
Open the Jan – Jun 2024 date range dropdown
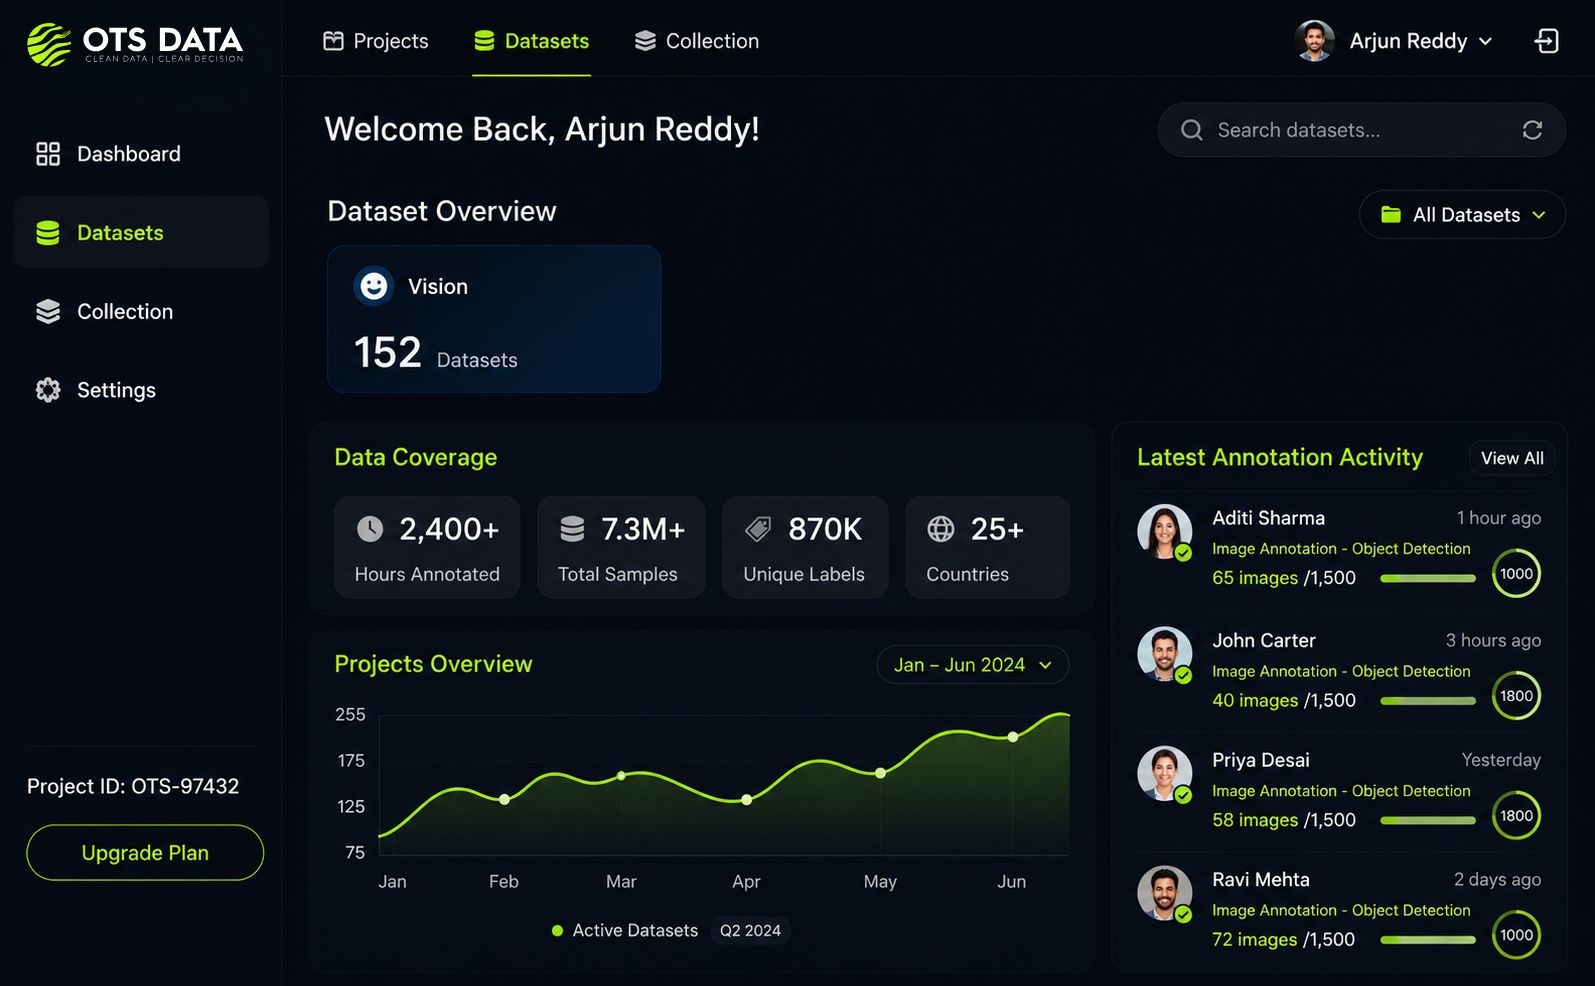[x=972, y=665]
